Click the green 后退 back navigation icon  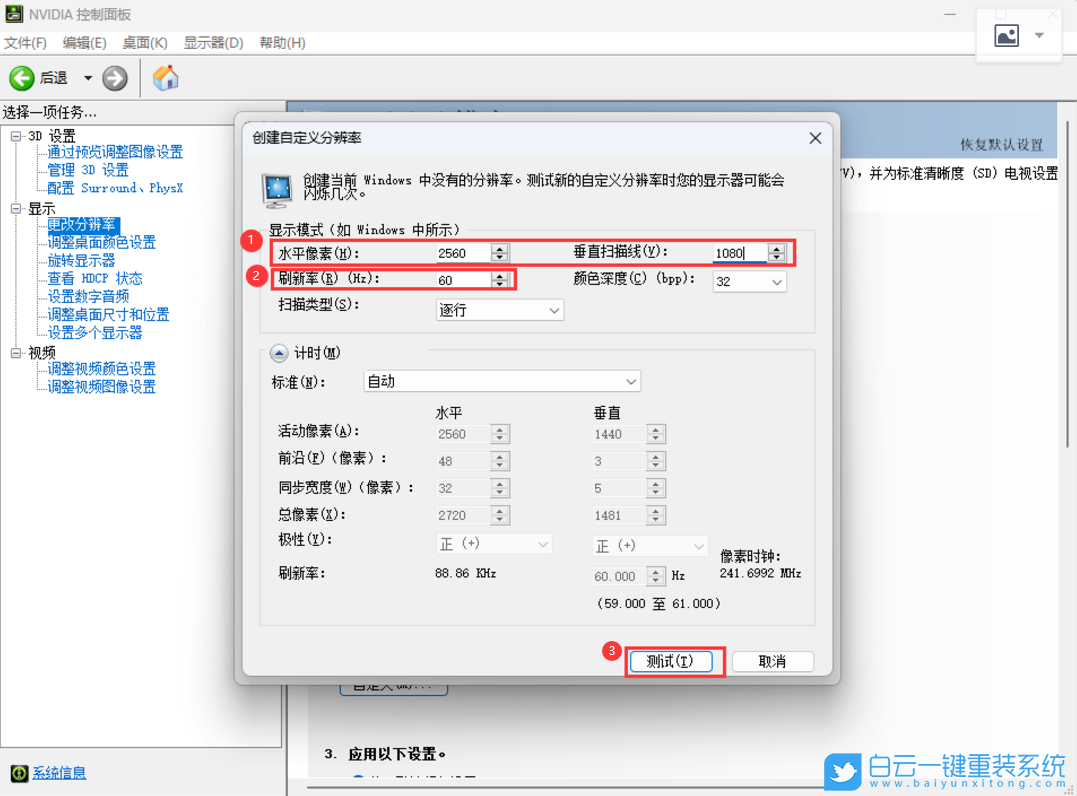tap(21, 77)
